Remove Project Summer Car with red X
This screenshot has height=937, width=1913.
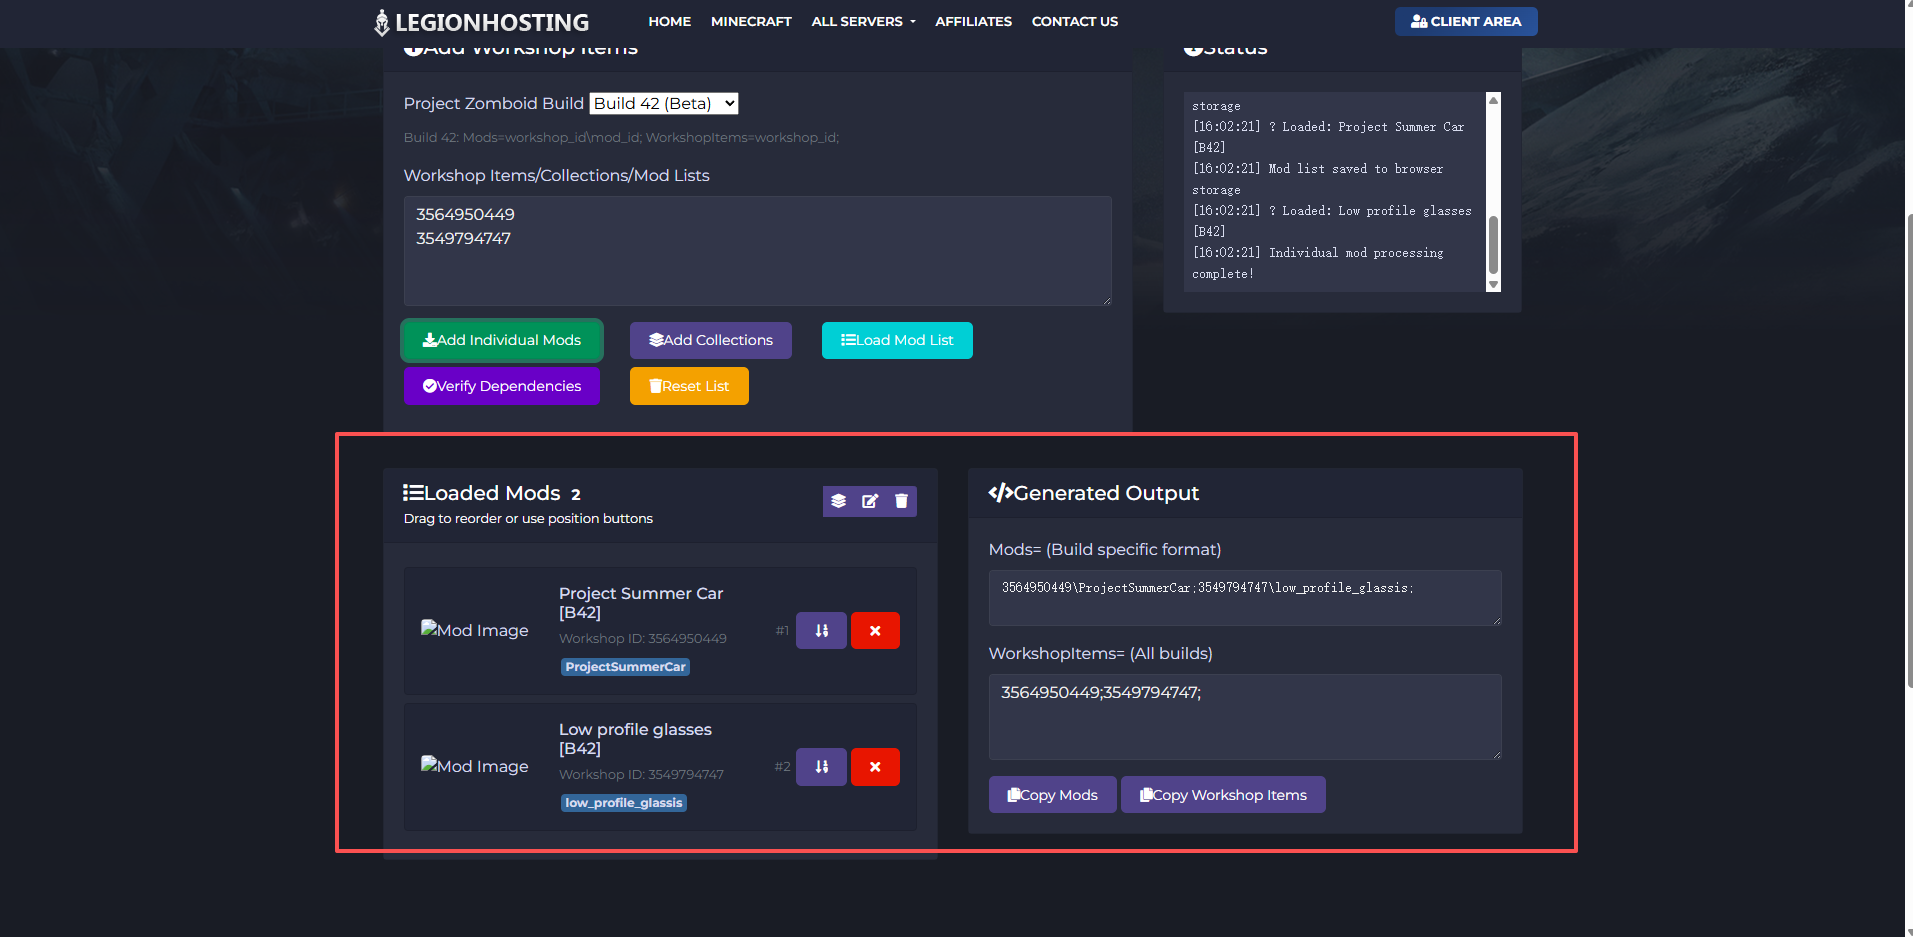875,631
